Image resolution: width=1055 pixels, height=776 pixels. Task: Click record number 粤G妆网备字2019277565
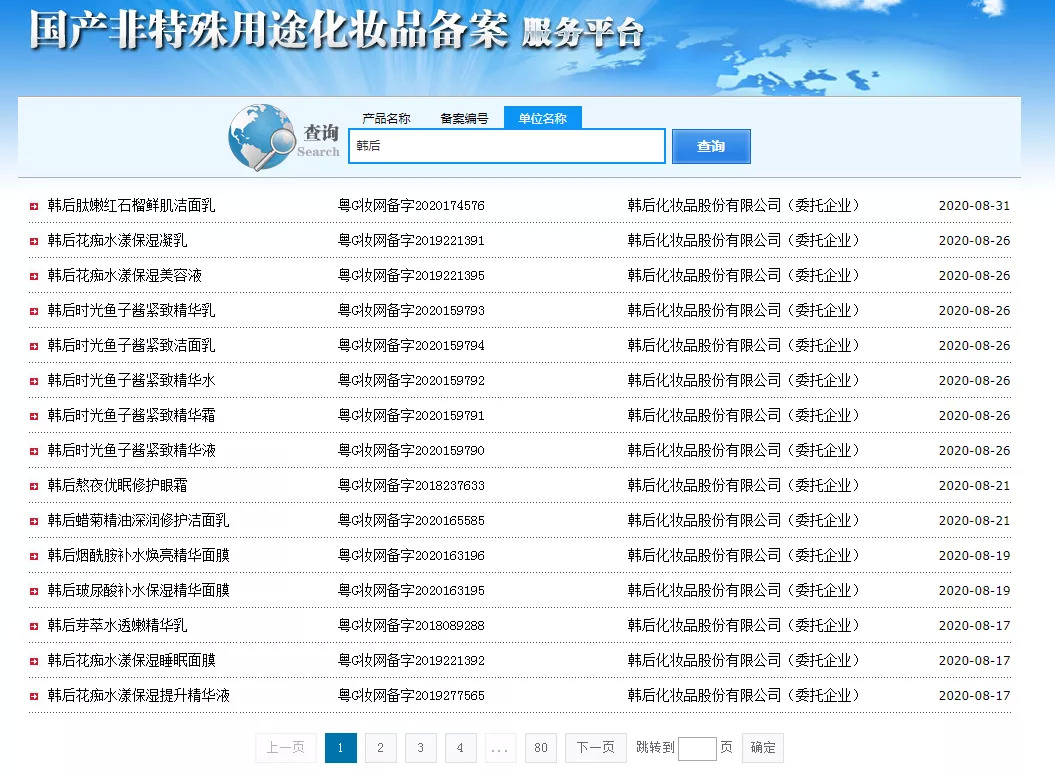(x=411, y=695)
